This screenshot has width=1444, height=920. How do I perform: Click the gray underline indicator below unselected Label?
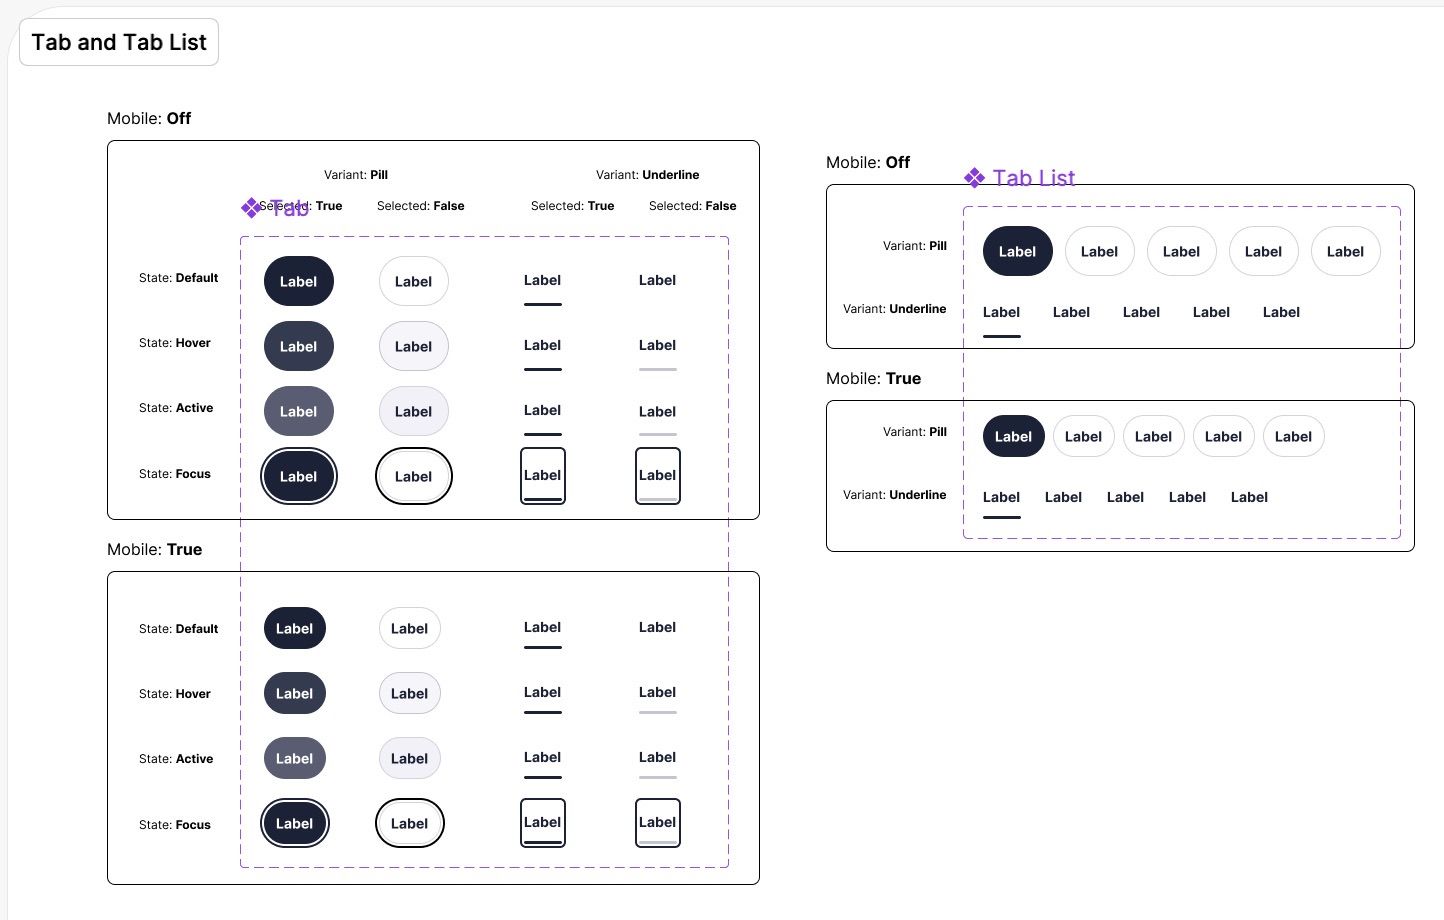coord(657,370)
